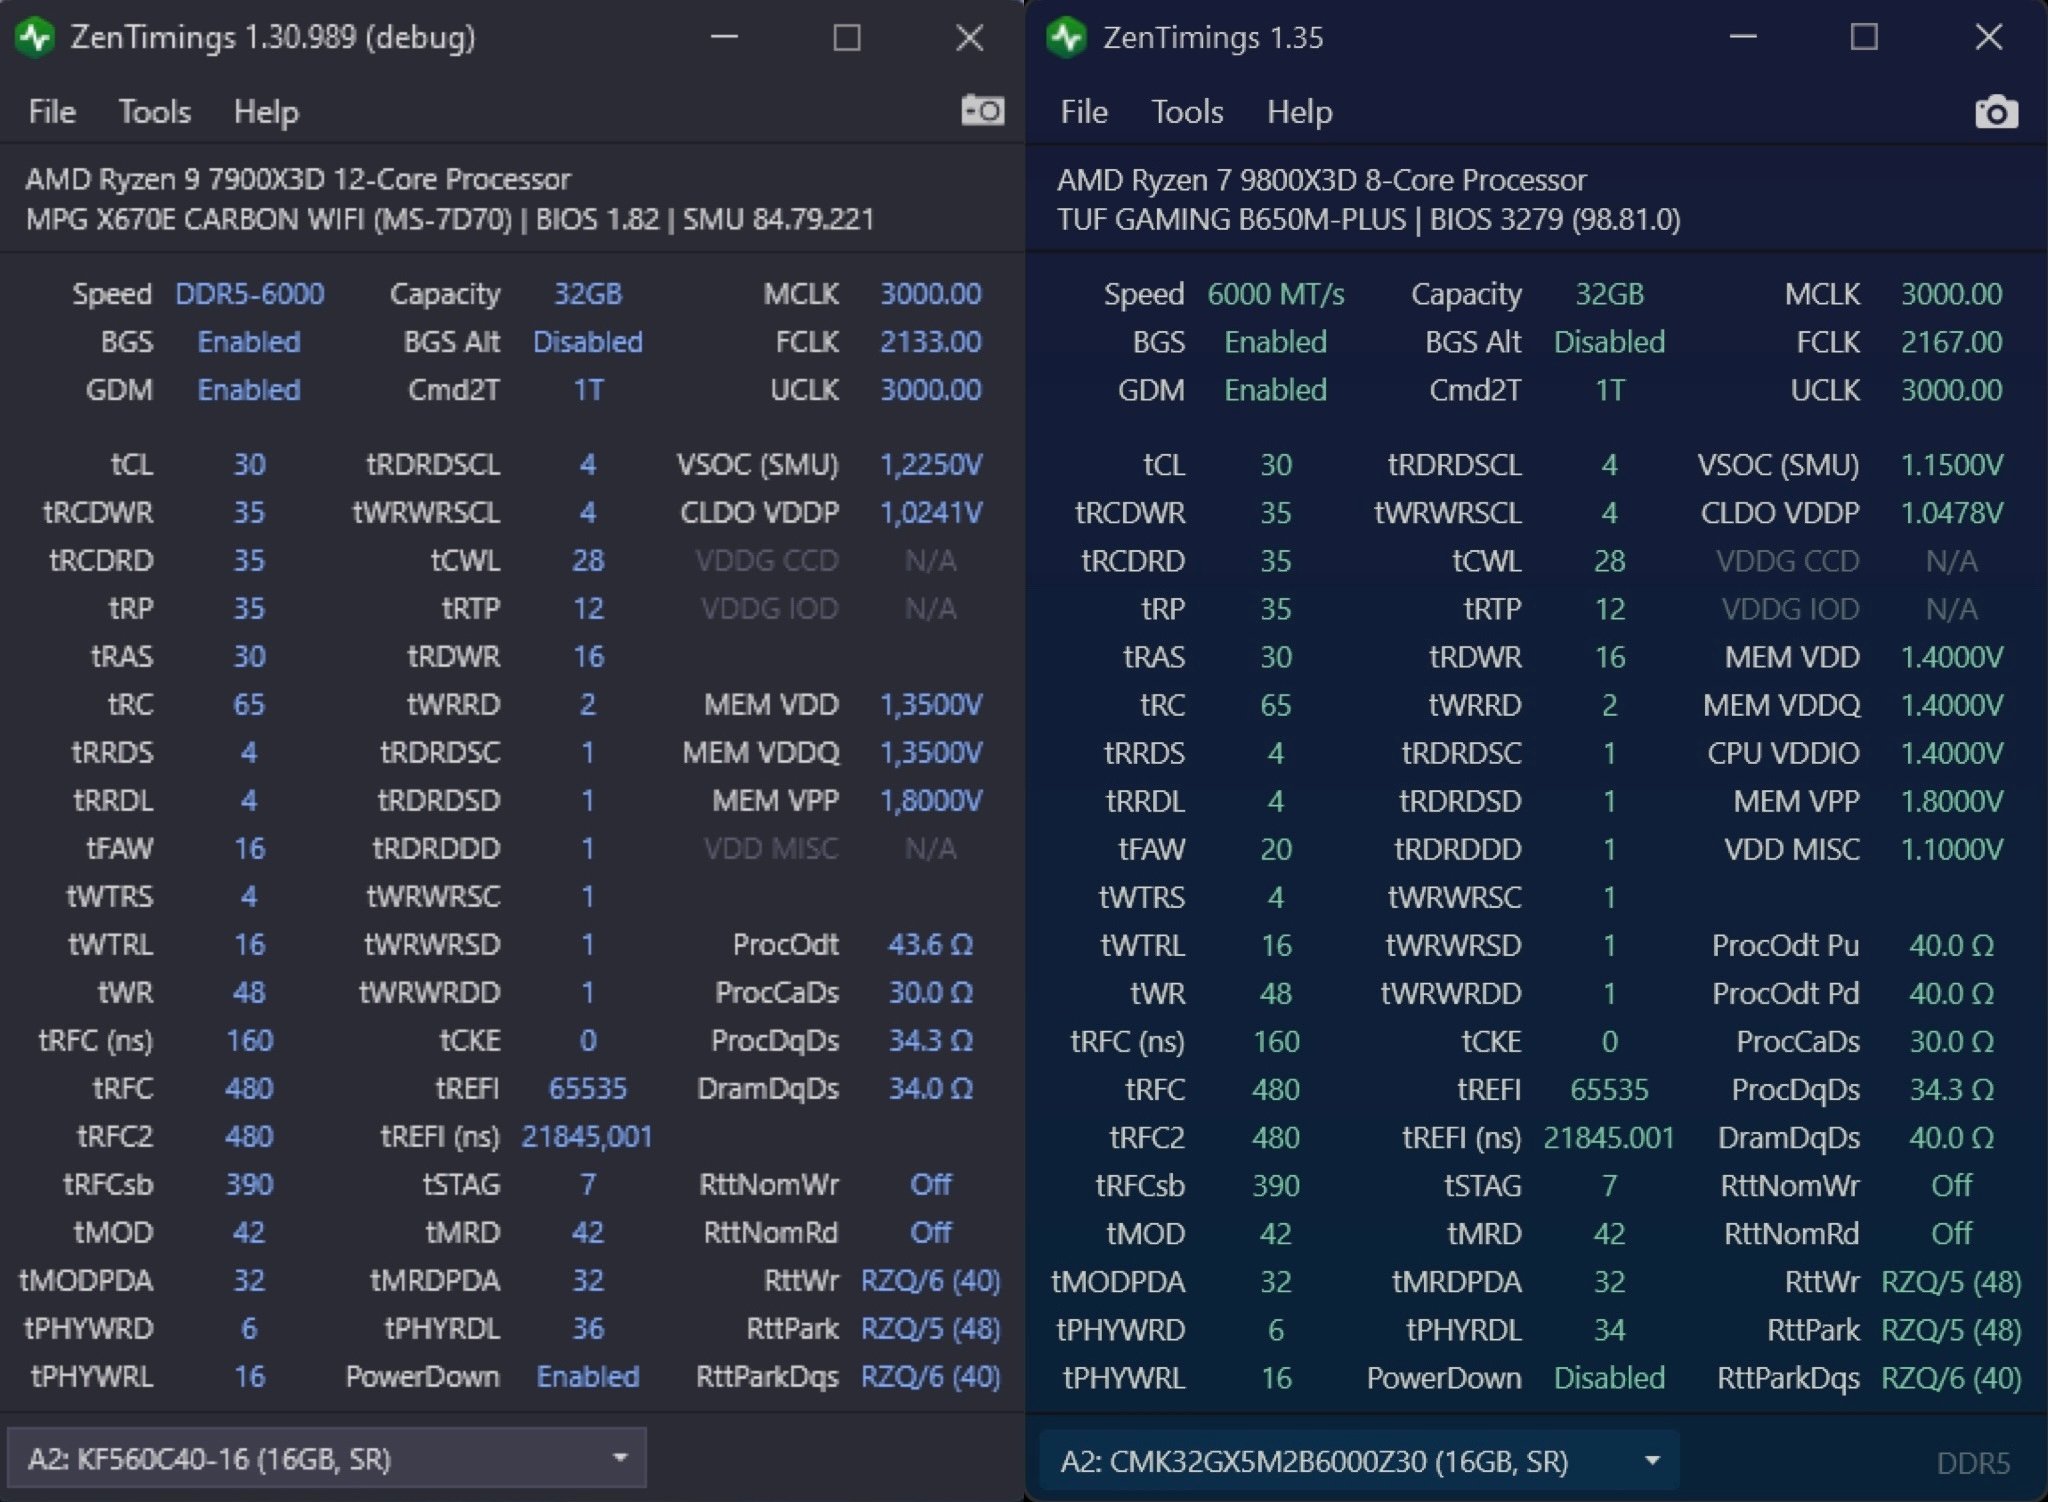Minimize the ZenTimings 1.35 window
The image size is (2048, 1502).
[1743, 37]
